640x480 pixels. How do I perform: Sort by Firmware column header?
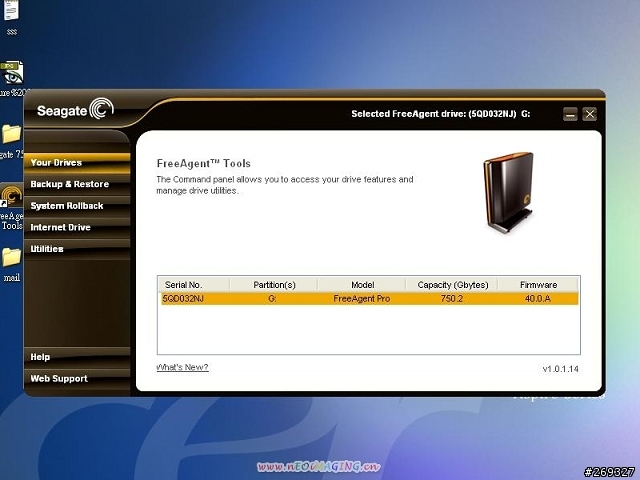point(538,284)
